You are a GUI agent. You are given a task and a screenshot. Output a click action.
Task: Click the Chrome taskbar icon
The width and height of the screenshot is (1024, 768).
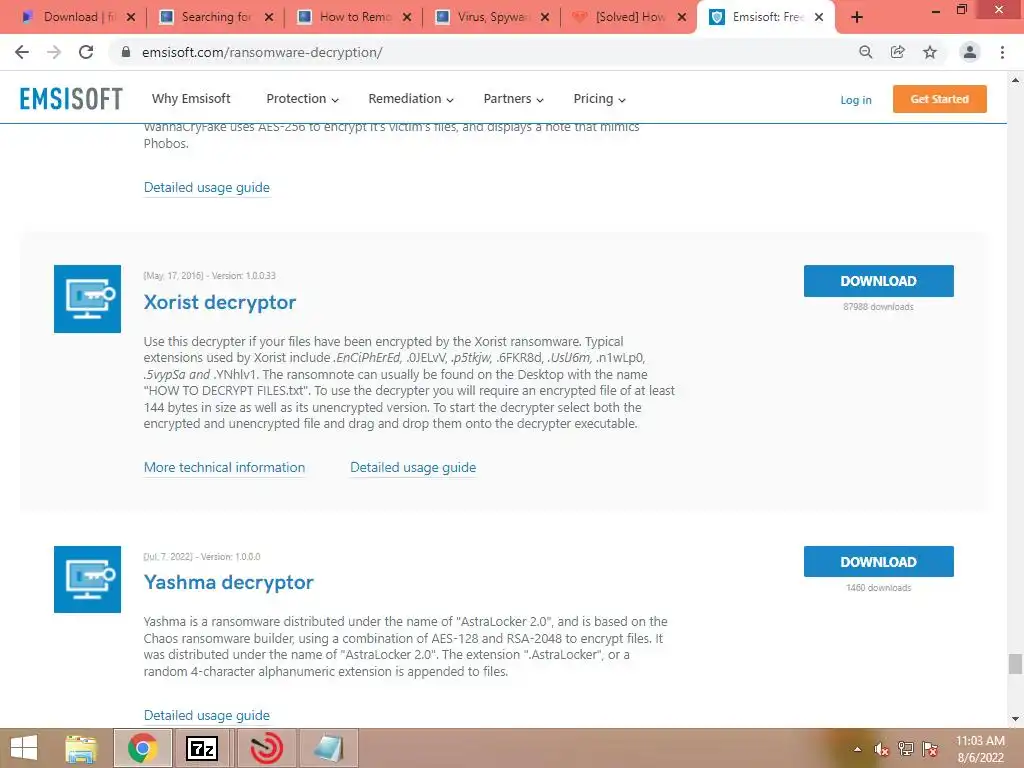click(x=142, y=748)
